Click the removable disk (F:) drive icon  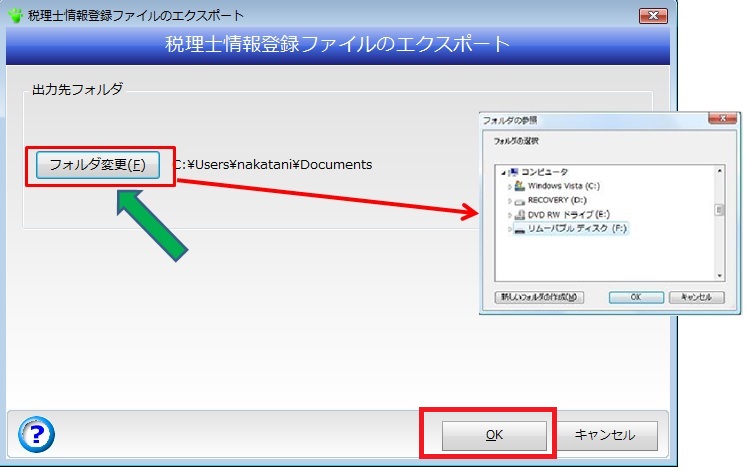pos(519,229)
